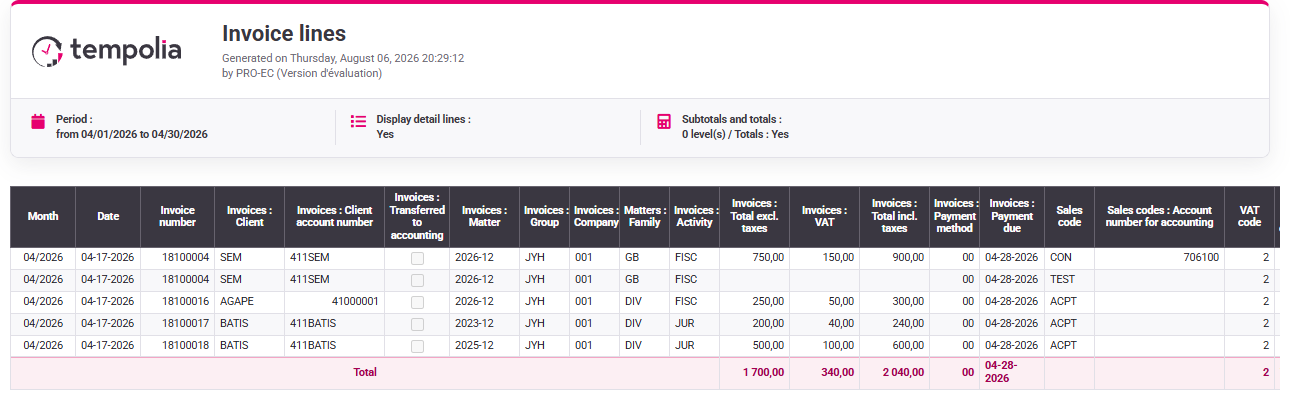The image size is (1290, 400).
Task: Click the Total incl. taxes column header
Action: point(895,216)
